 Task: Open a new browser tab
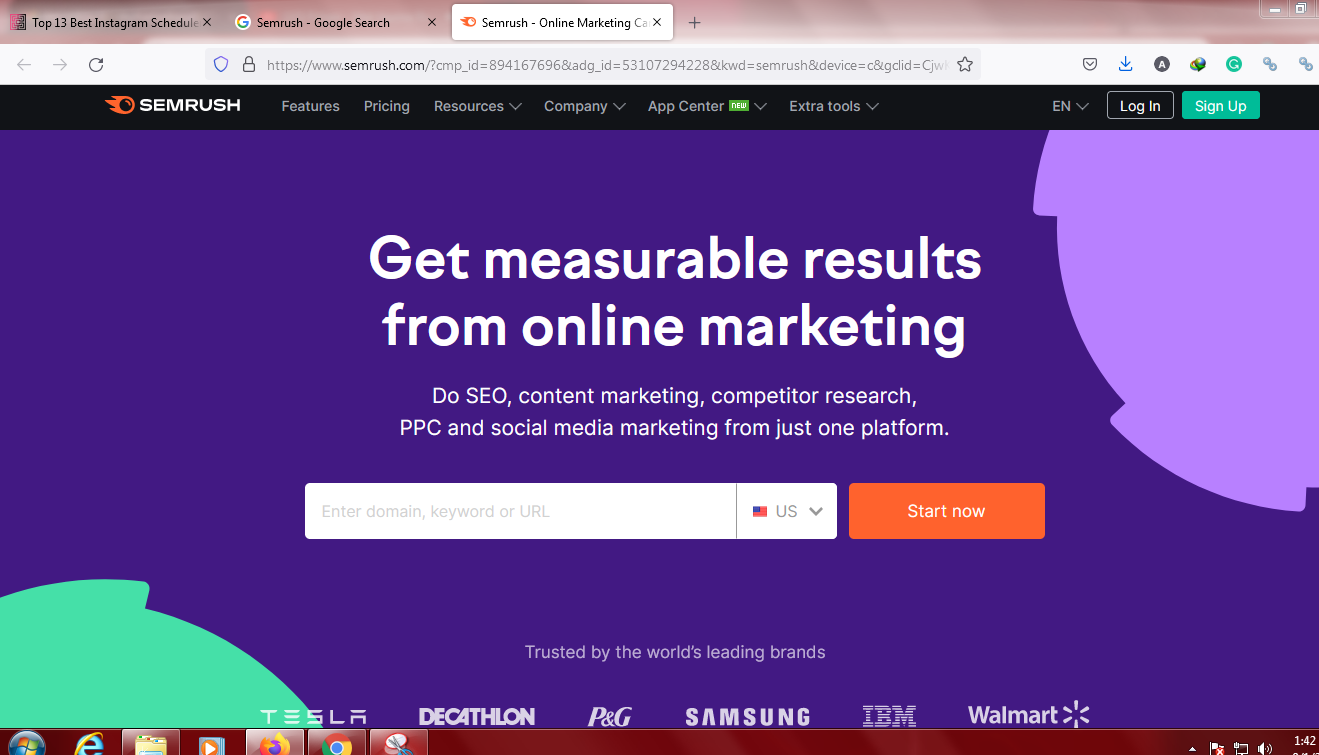pos(695,22)
